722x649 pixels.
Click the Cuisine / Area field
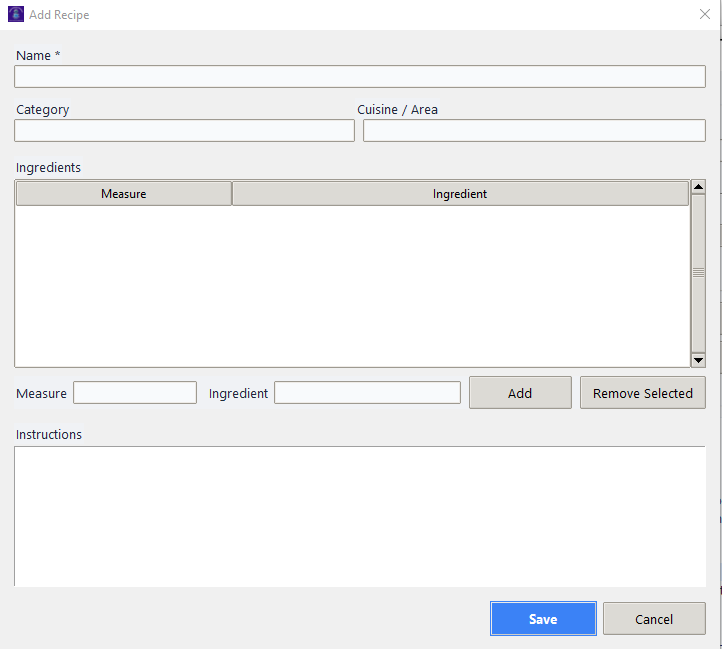pyautogui.click(x=534, y=131)
